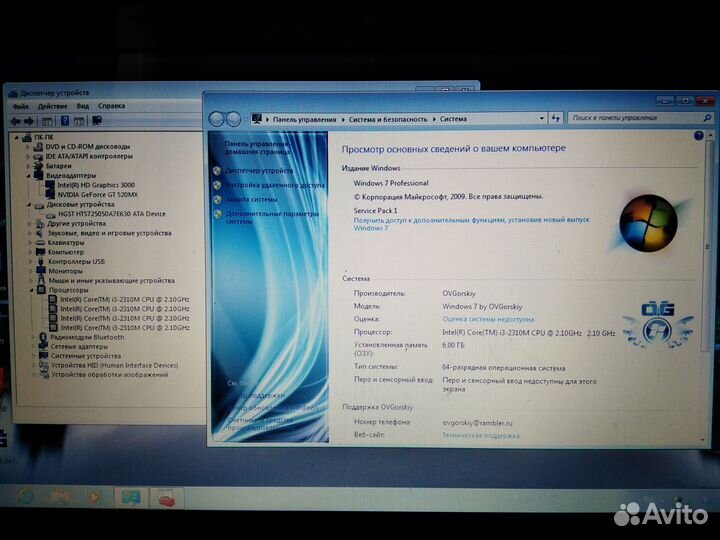Viewport: 720px width, 540px height.
Task: Click the Windows 7 upgrade features link
Action: (472, 224)
